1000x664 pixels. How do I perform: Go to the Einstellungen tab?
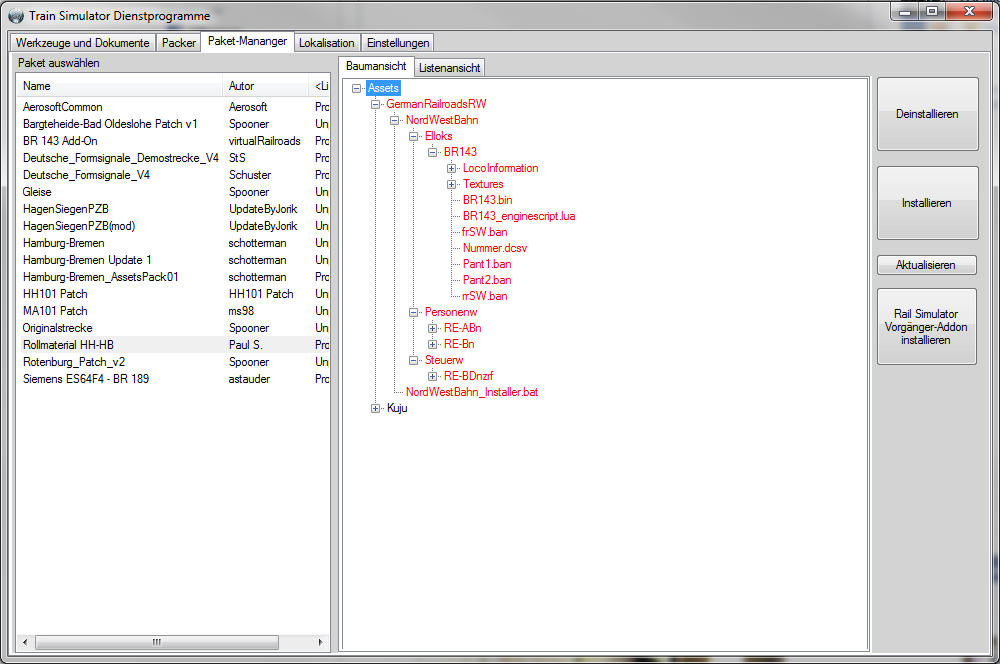pos(398,43)
